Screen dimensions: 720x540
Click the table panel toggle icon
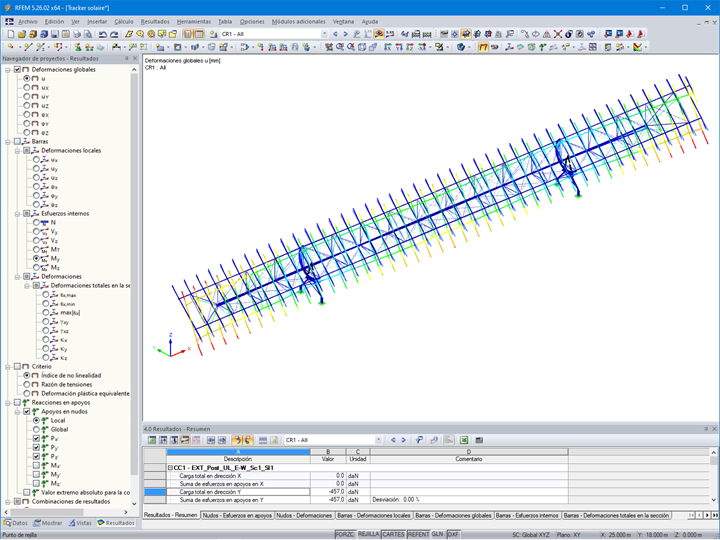click(x=199, y=34)
